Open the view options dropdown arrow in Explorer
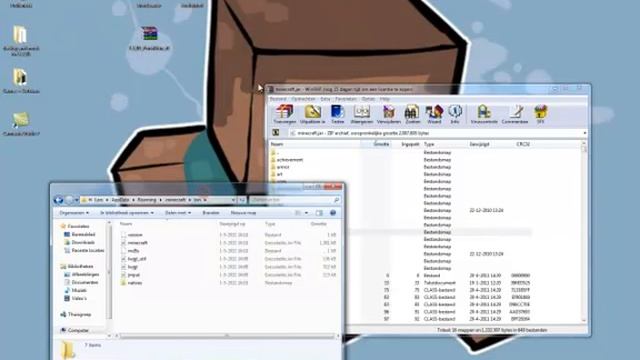The image size is (640, 360). [307, 213]
